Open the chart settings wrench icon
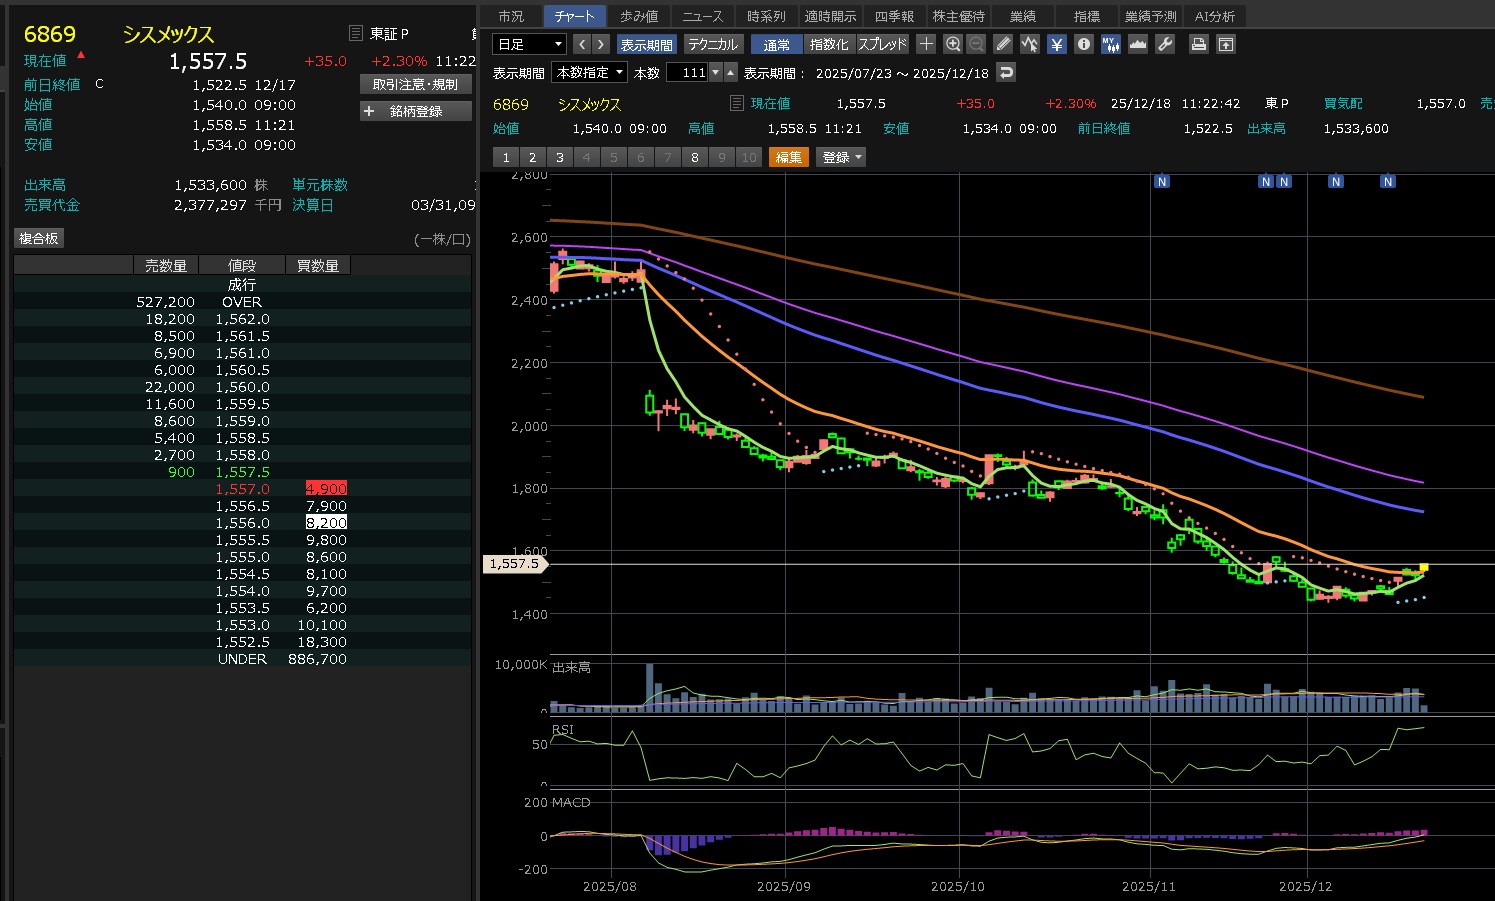 1165,44
